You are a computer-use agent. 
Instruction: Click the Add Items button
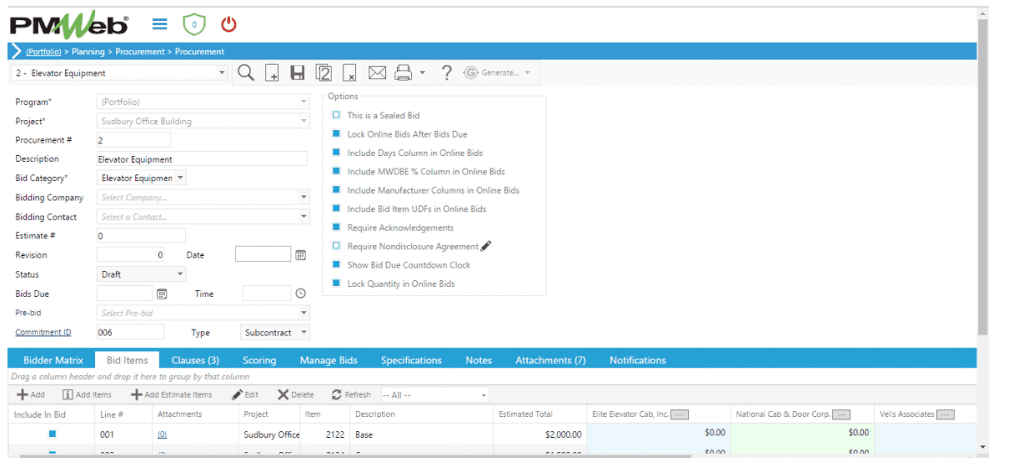(x=88, y=395)
